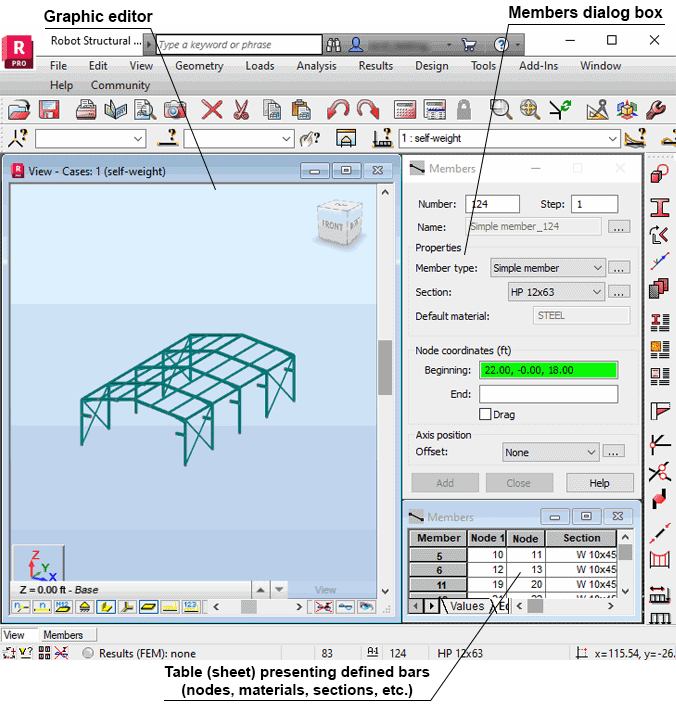This screenshot has width=676, height=706.
Task: Click the graphic view vertical scrollbar thumb
Action: pos(385,367)
